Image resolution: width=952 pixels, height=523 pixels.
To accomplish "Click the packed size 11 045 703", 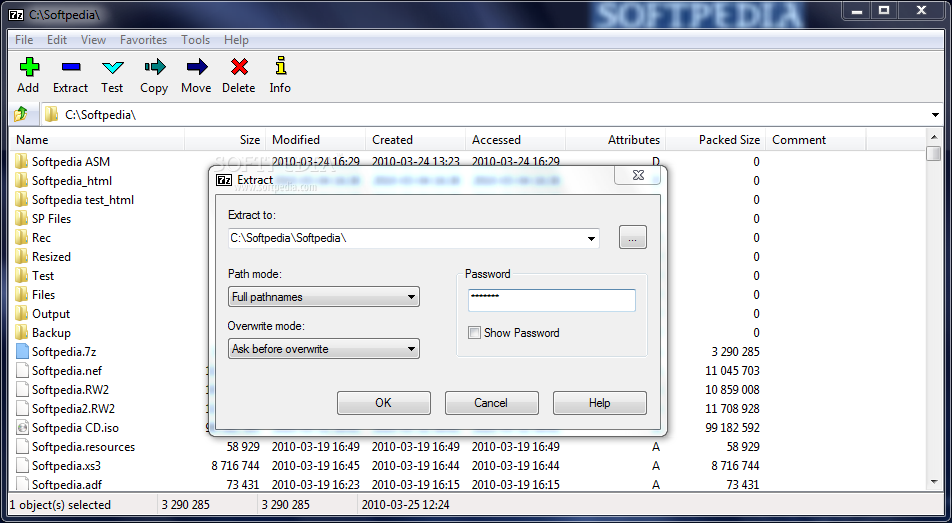I will point(732,371).
